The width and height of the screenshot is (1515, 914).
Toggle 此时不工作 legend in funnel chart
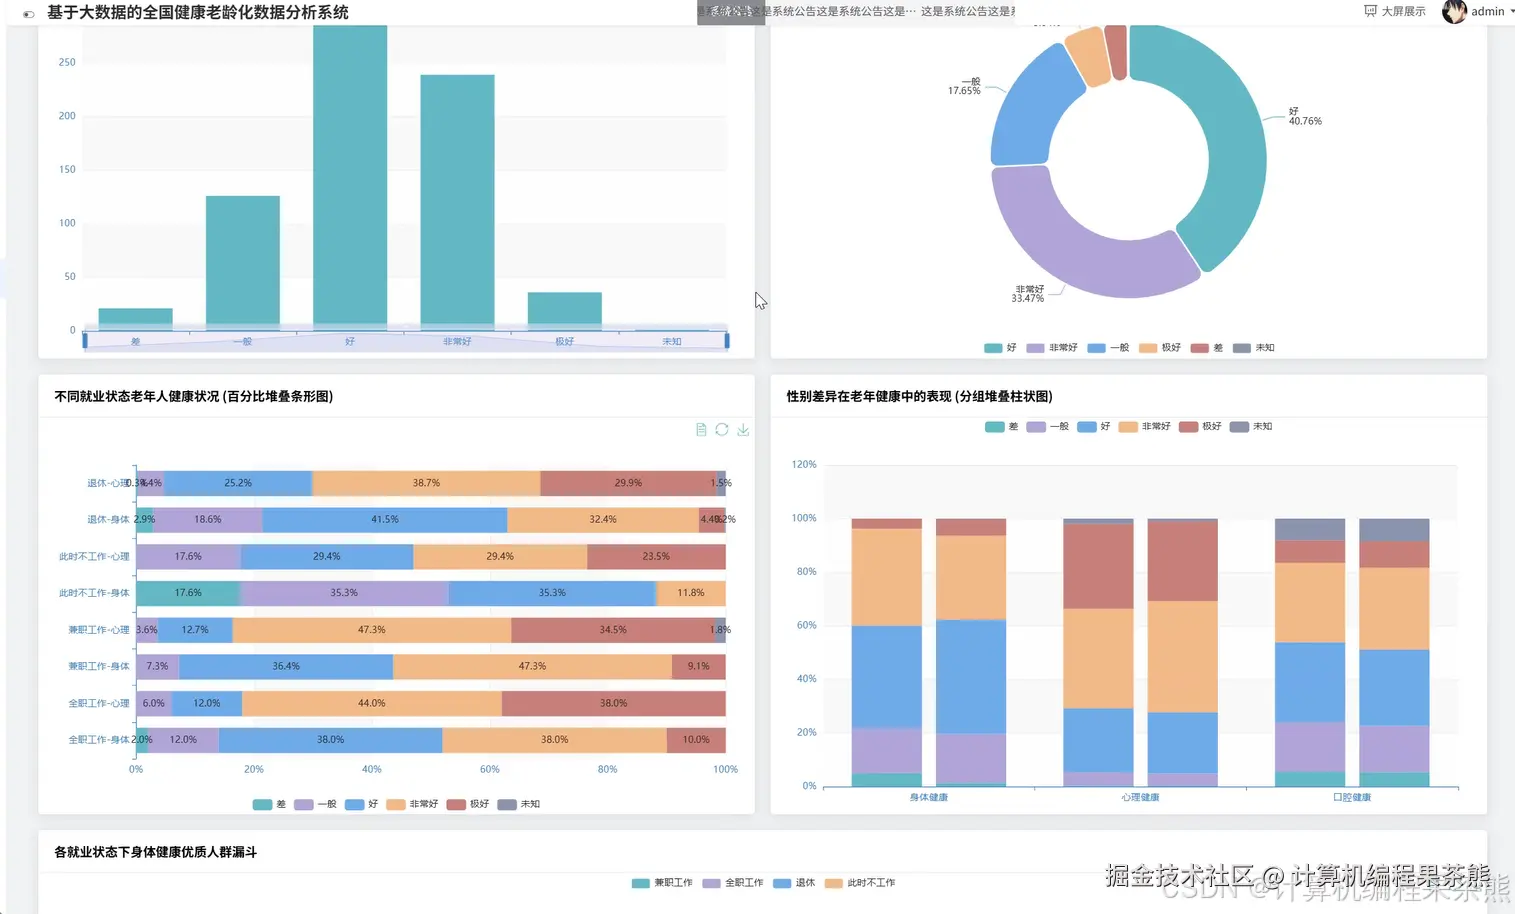tap(860, 883)
